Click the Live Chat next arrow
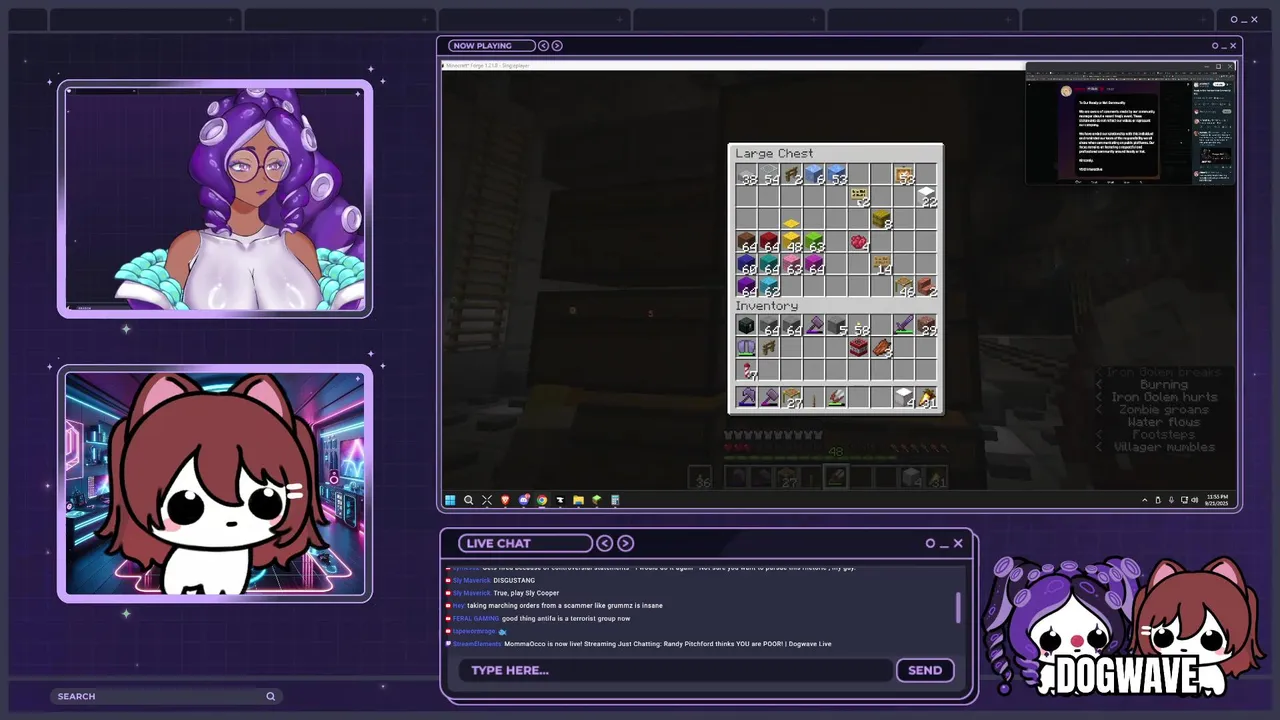Screen dimensions: 1280x720 tap(626, 543)
